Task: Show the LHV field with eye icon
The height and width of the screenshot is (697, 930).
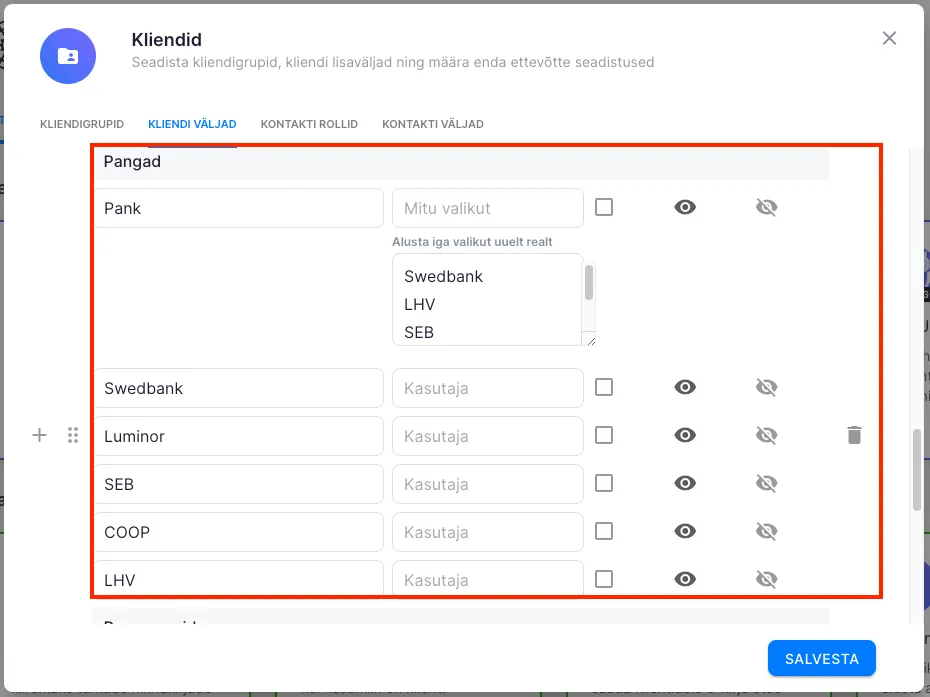Action: (x=685, y=578)
